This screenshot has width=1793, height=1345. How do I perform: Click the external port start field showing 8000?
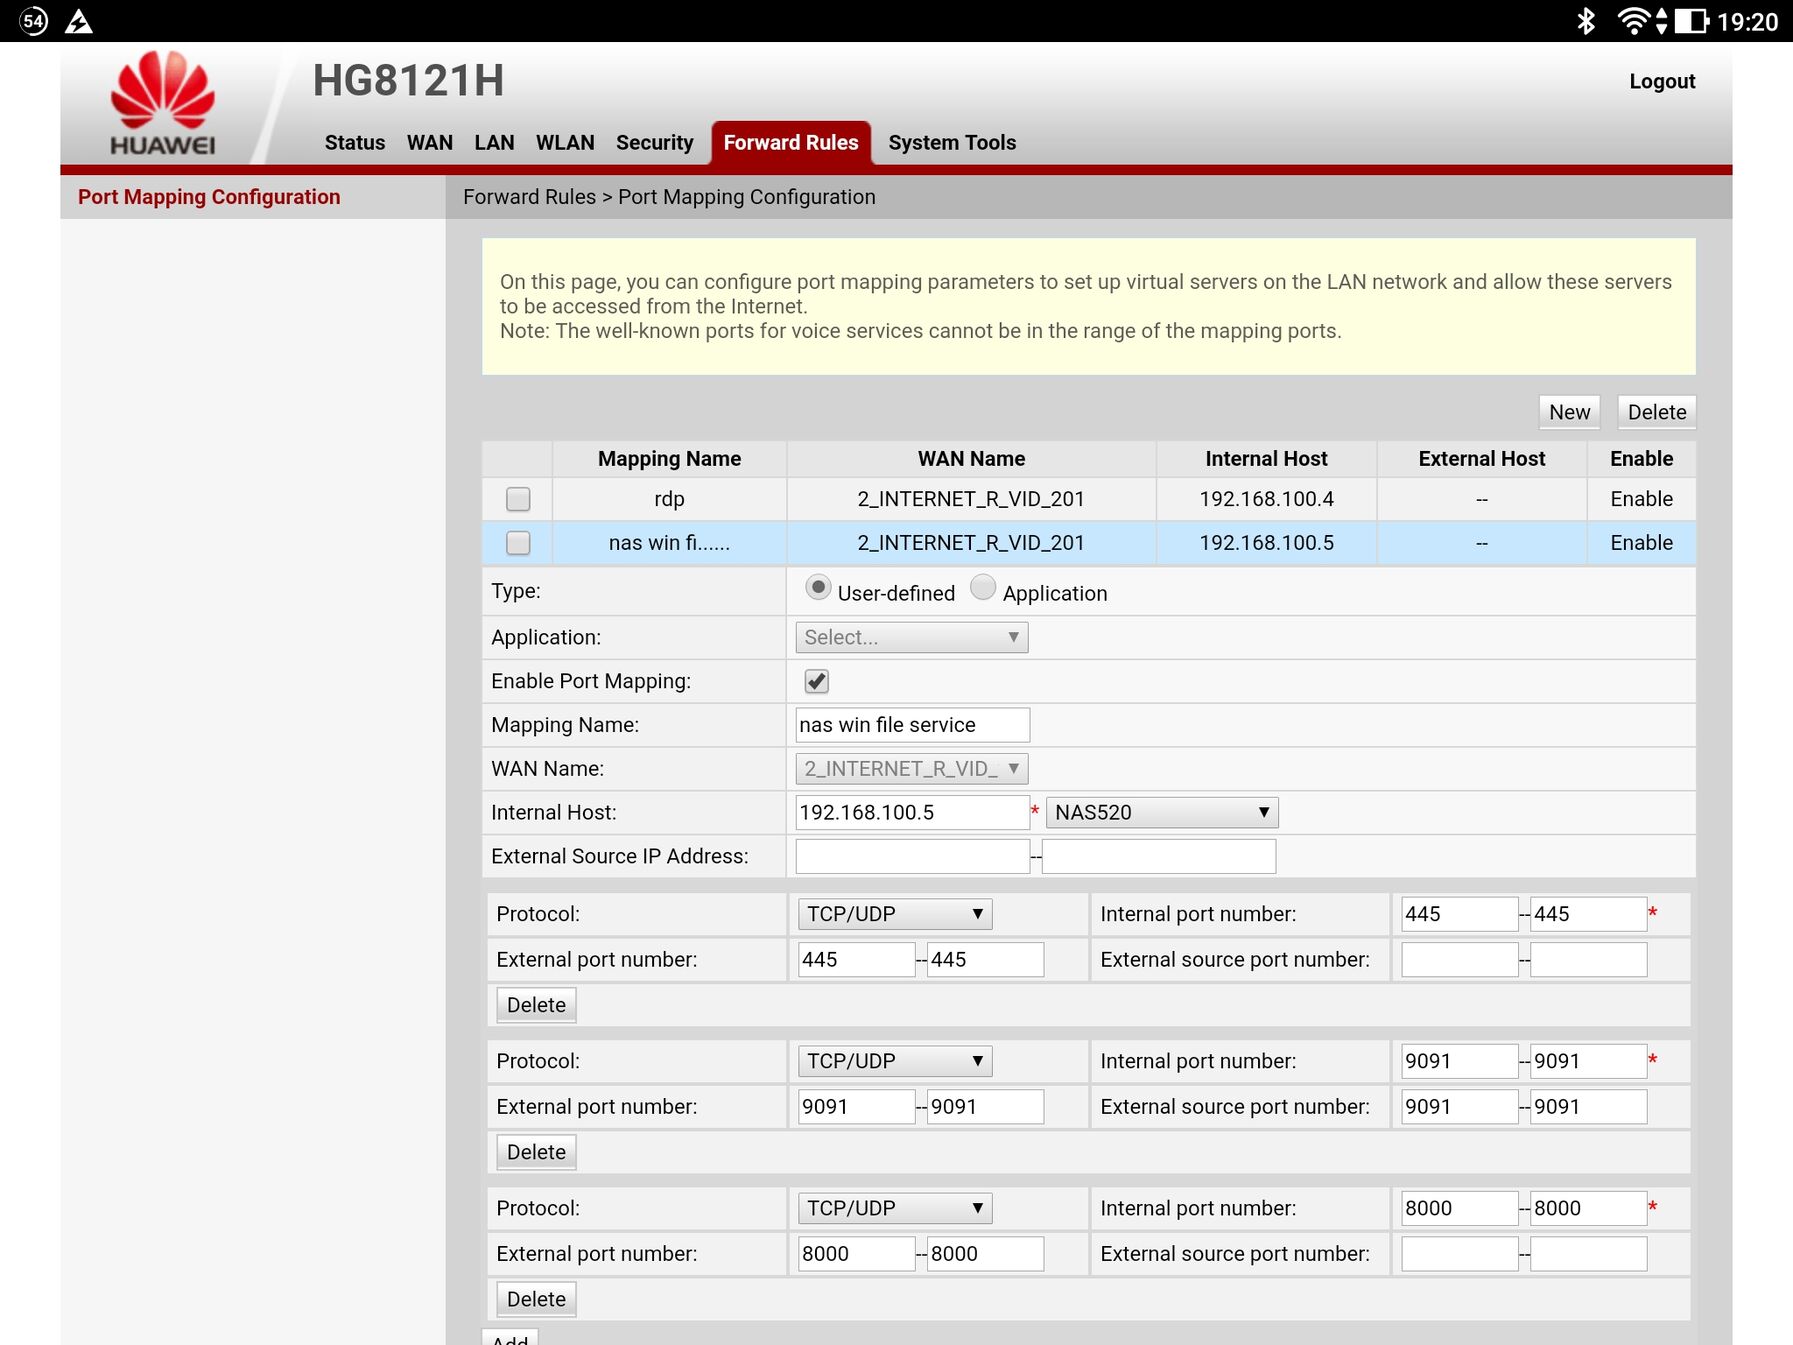pos(857,1254)
